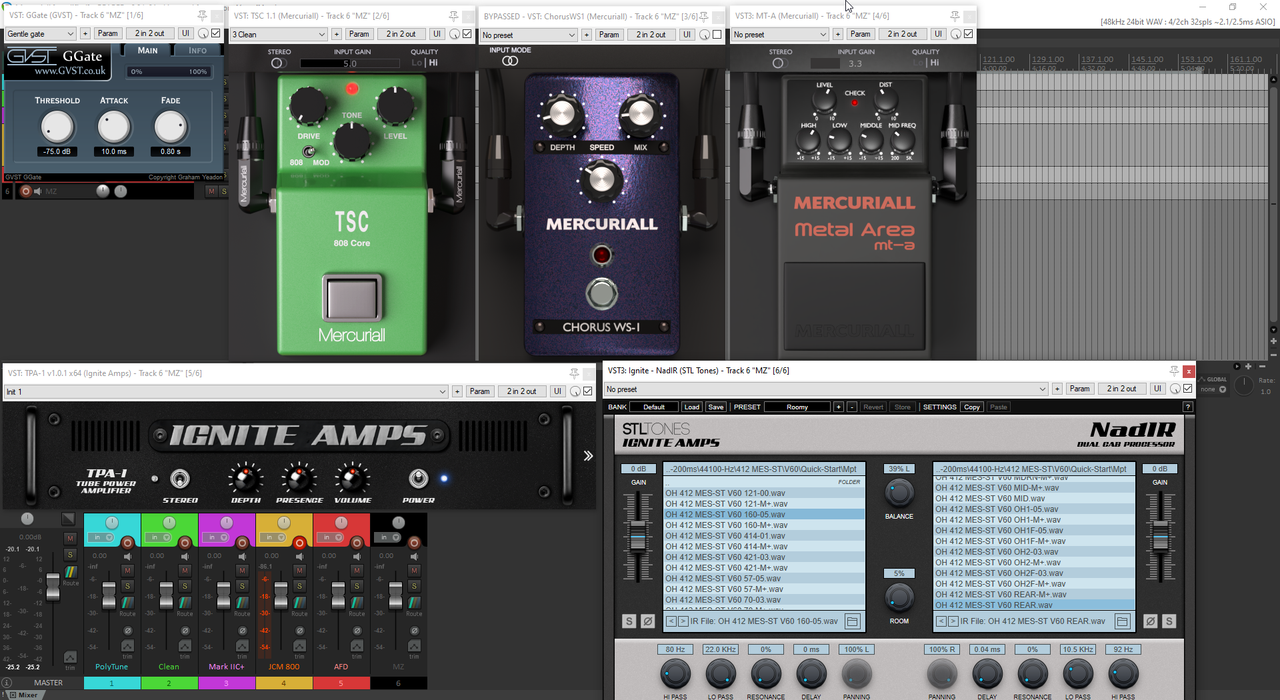Screen dimensions: 1280x700
Task: Click plus button next to NadIR Roomy preset
Action: [840, 407]
